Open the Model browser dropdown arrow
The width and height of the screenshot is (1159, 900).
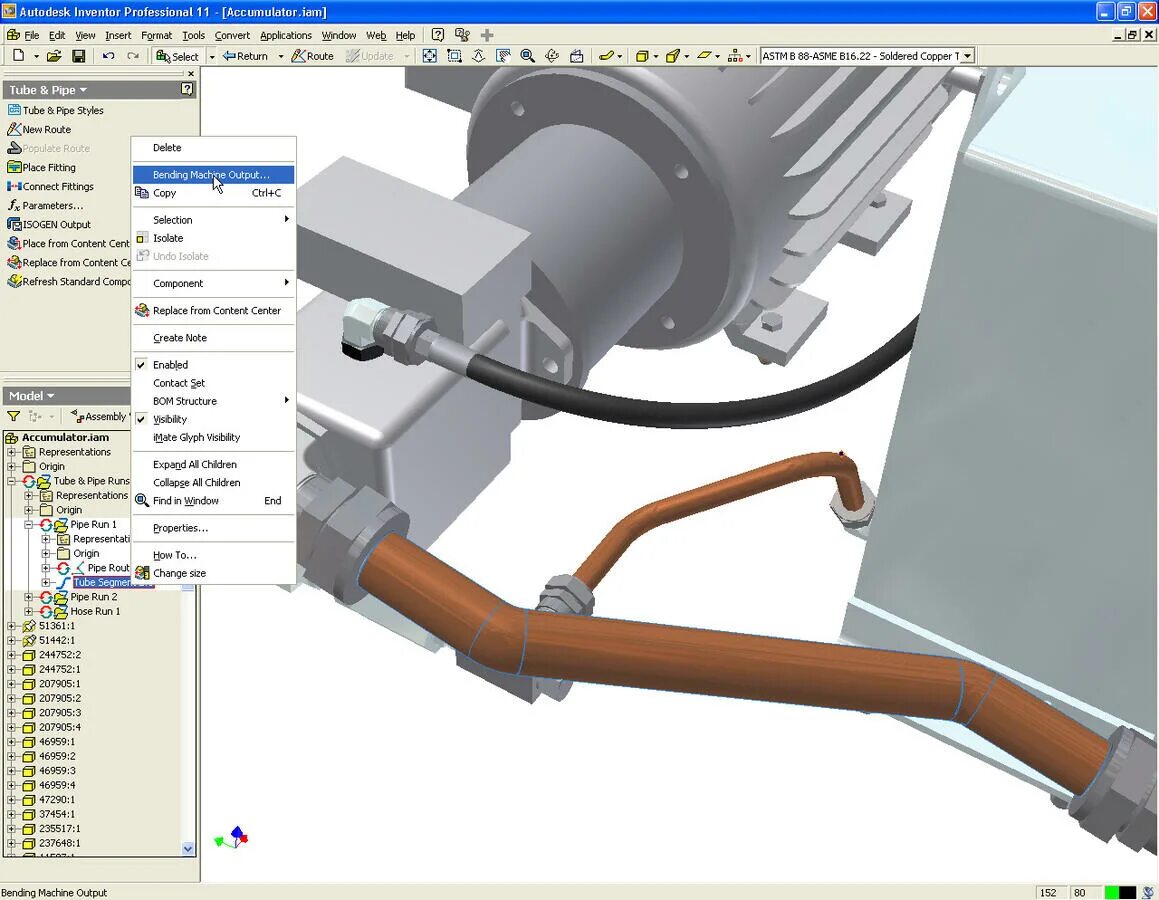pos(50,396)
